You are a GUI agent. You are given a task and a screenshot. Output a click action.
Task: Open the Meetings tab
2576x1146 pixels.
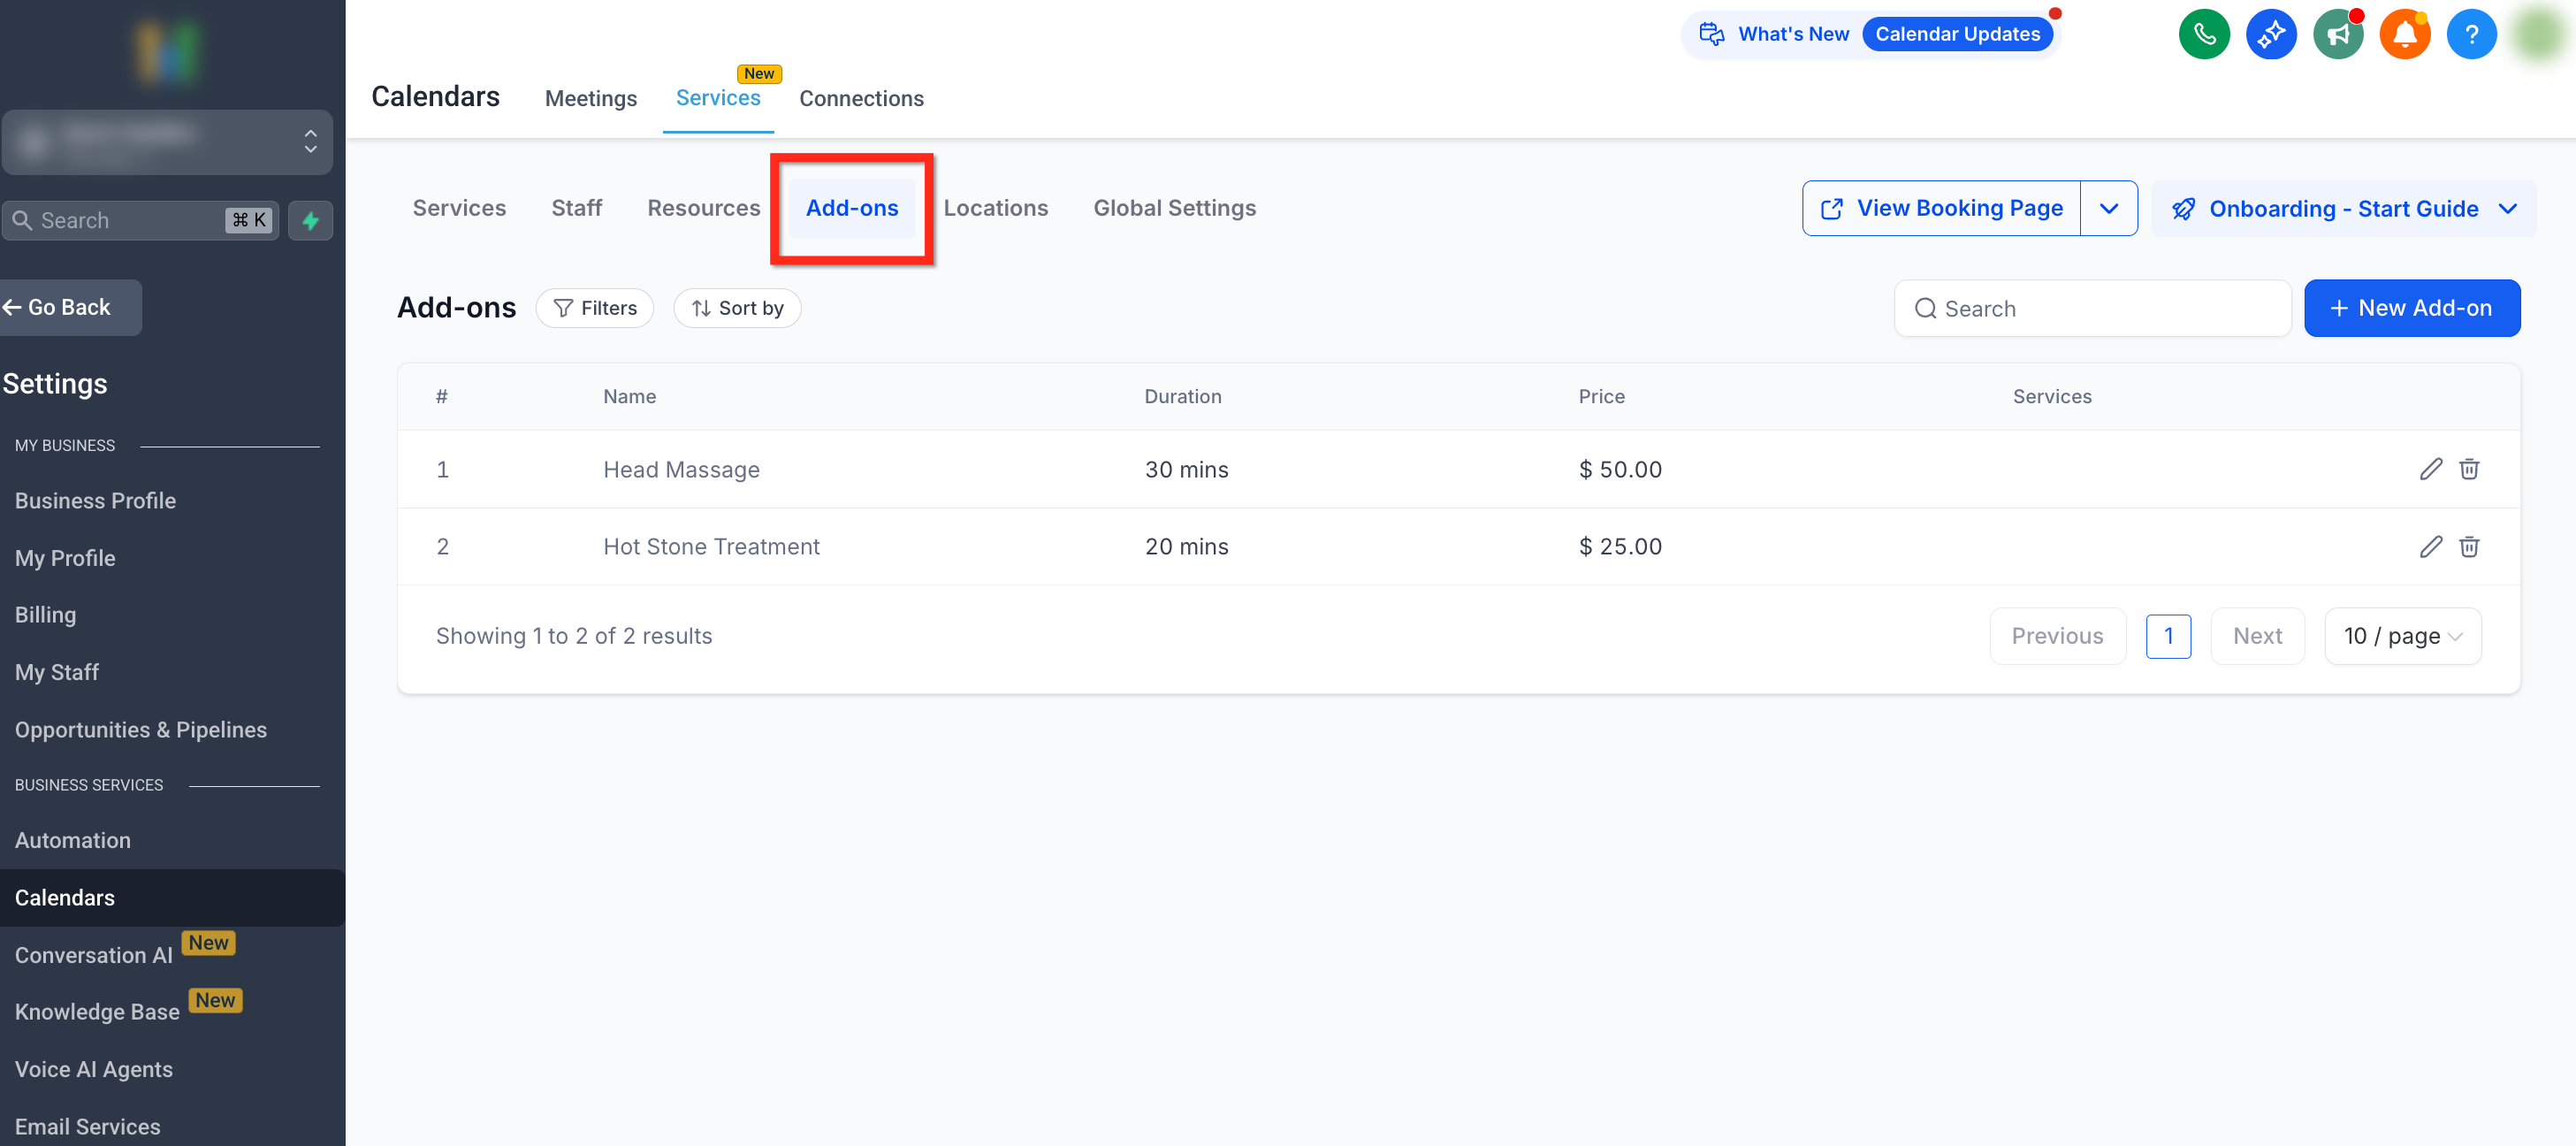pos(590,98)
